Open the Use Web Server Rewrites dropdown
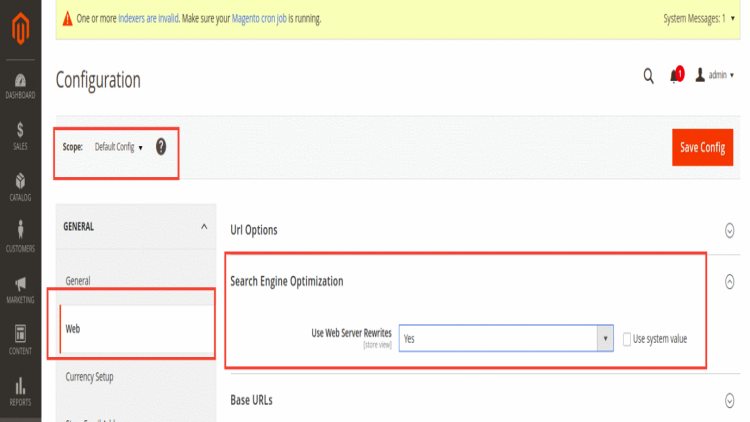 tap(506, 339)
